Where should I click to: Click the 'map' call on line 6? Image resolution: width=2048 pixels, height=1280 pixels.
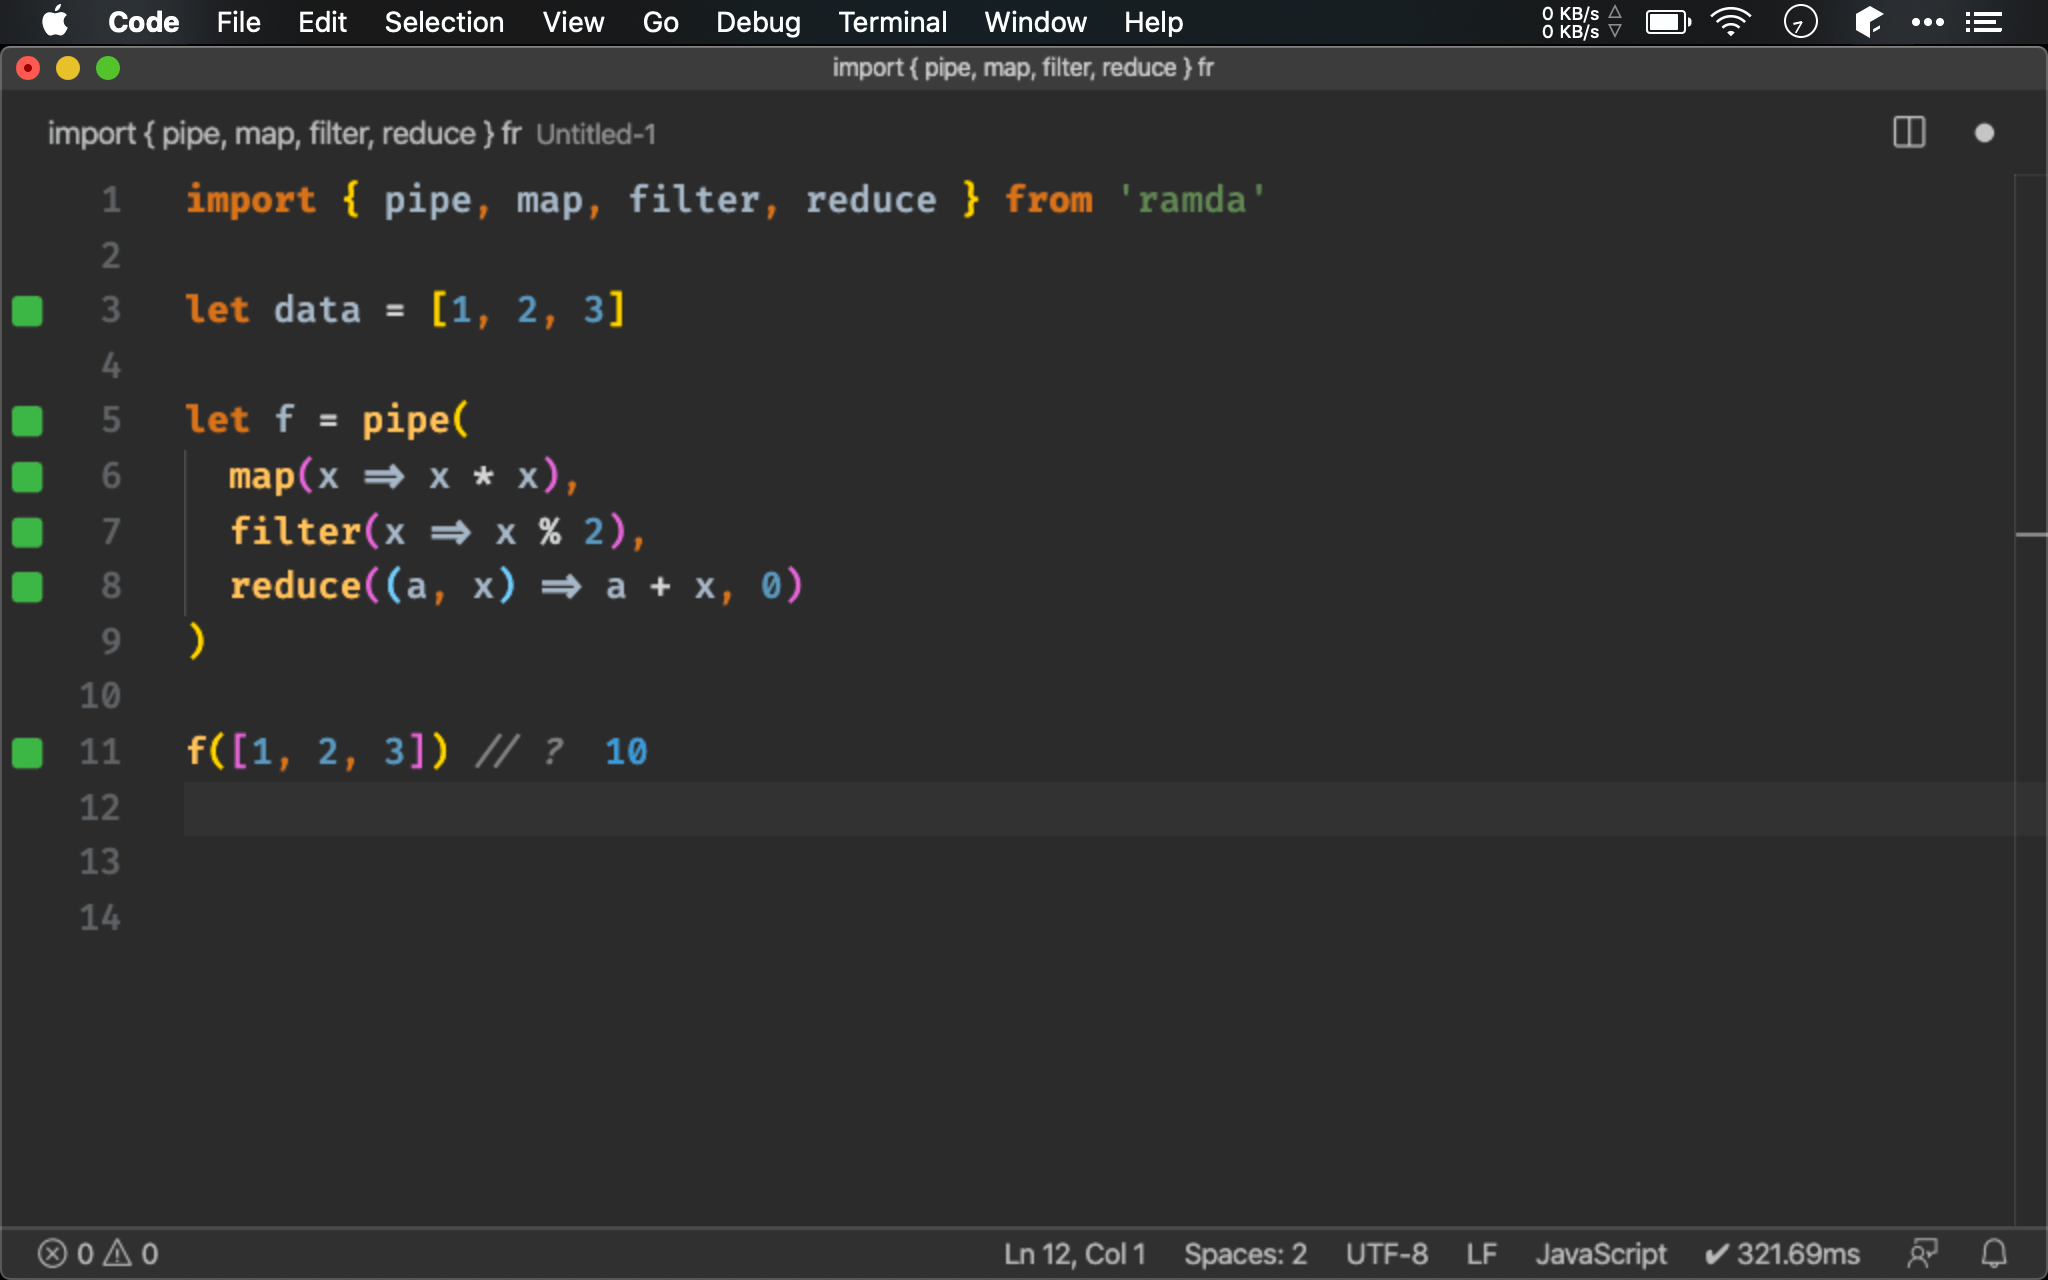pos(261,476)
